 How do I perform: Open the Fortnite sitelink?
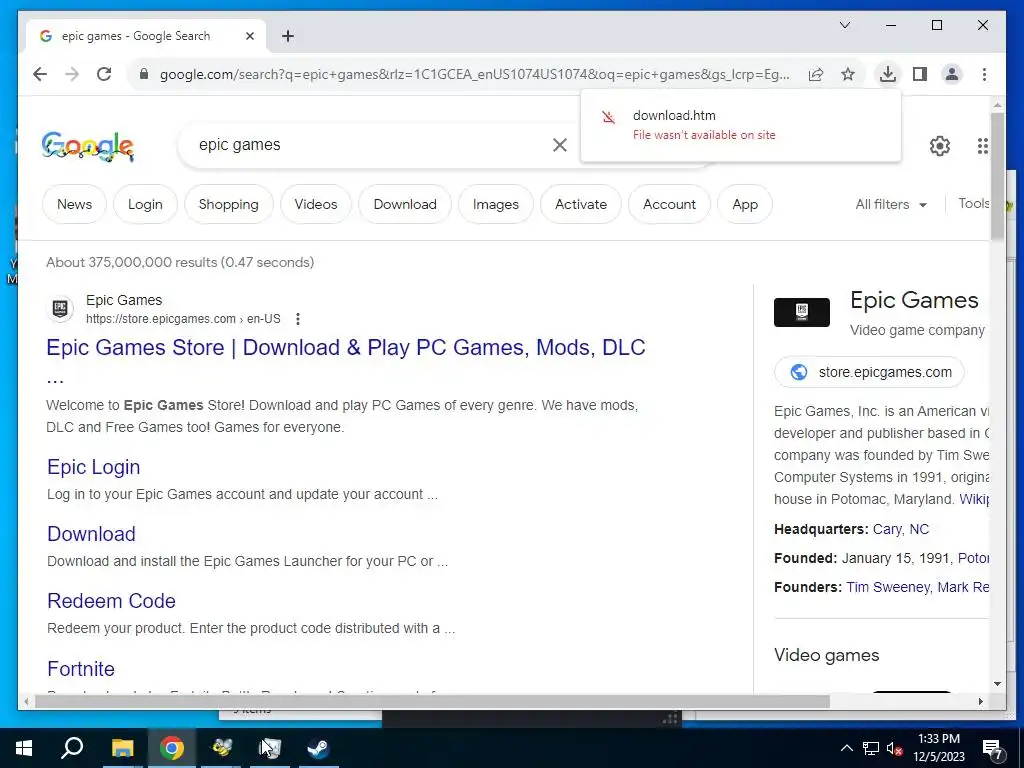tap(81, 669)
